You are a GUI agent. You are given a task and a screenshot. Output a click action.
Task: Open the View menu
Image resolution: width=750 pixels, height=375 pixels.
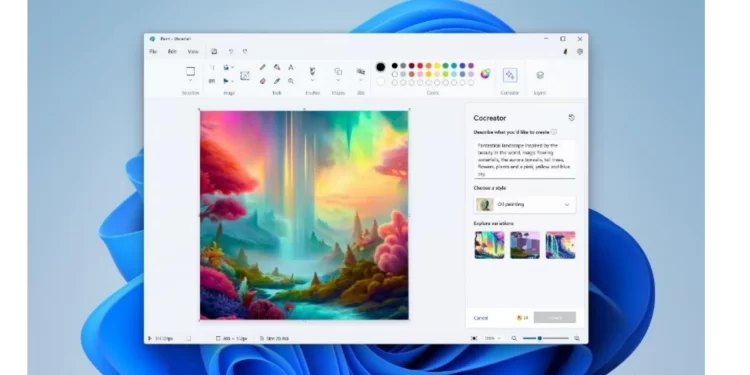click(193, 52)
